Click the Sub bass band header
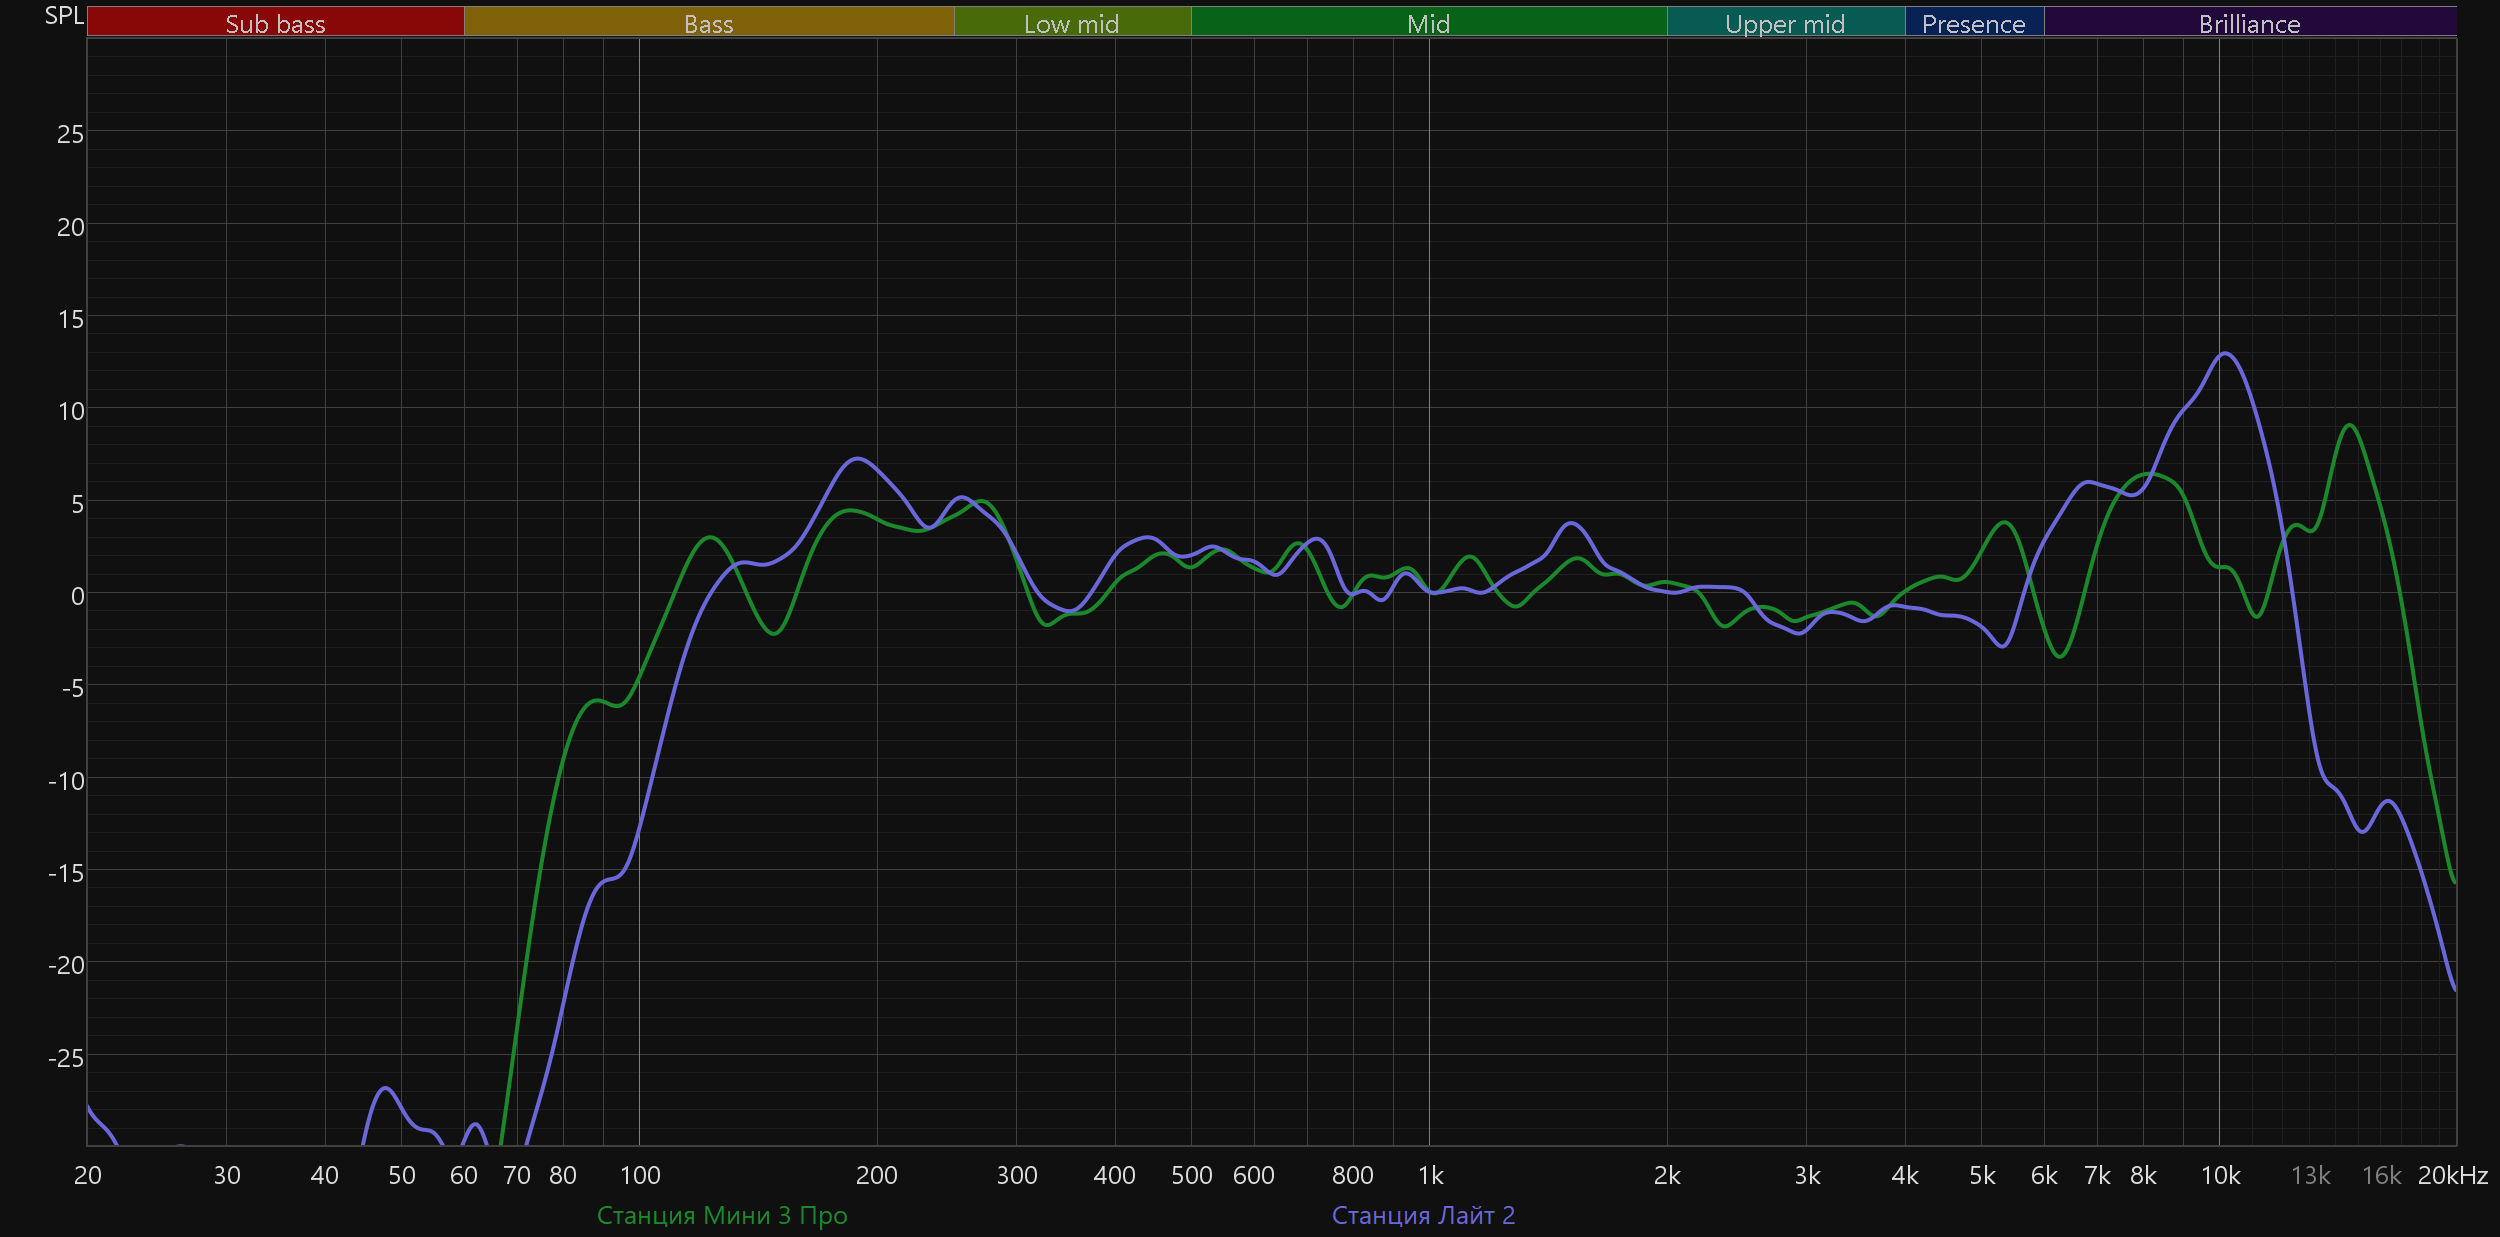The height and width of the screenshot is (1237, 2500). (x=275, y=23)
